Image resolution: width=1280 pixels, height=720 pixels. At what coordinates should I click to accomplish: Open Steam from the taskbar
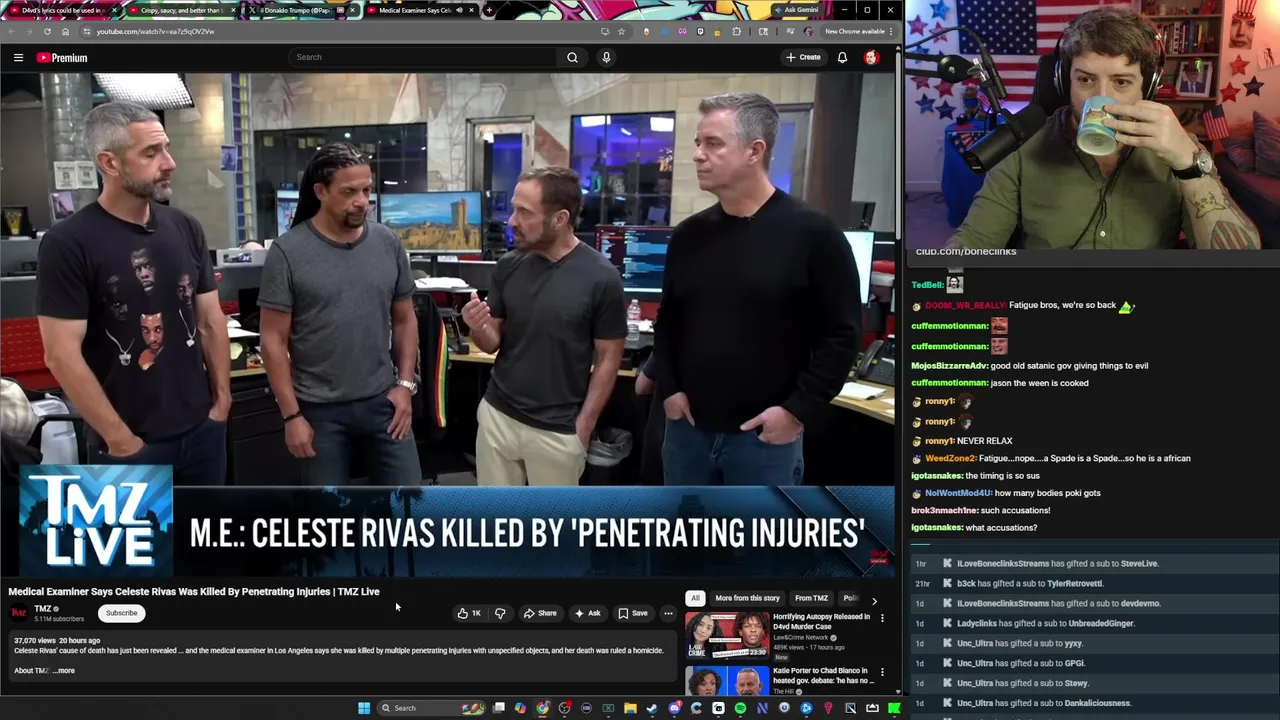point(652,708)
